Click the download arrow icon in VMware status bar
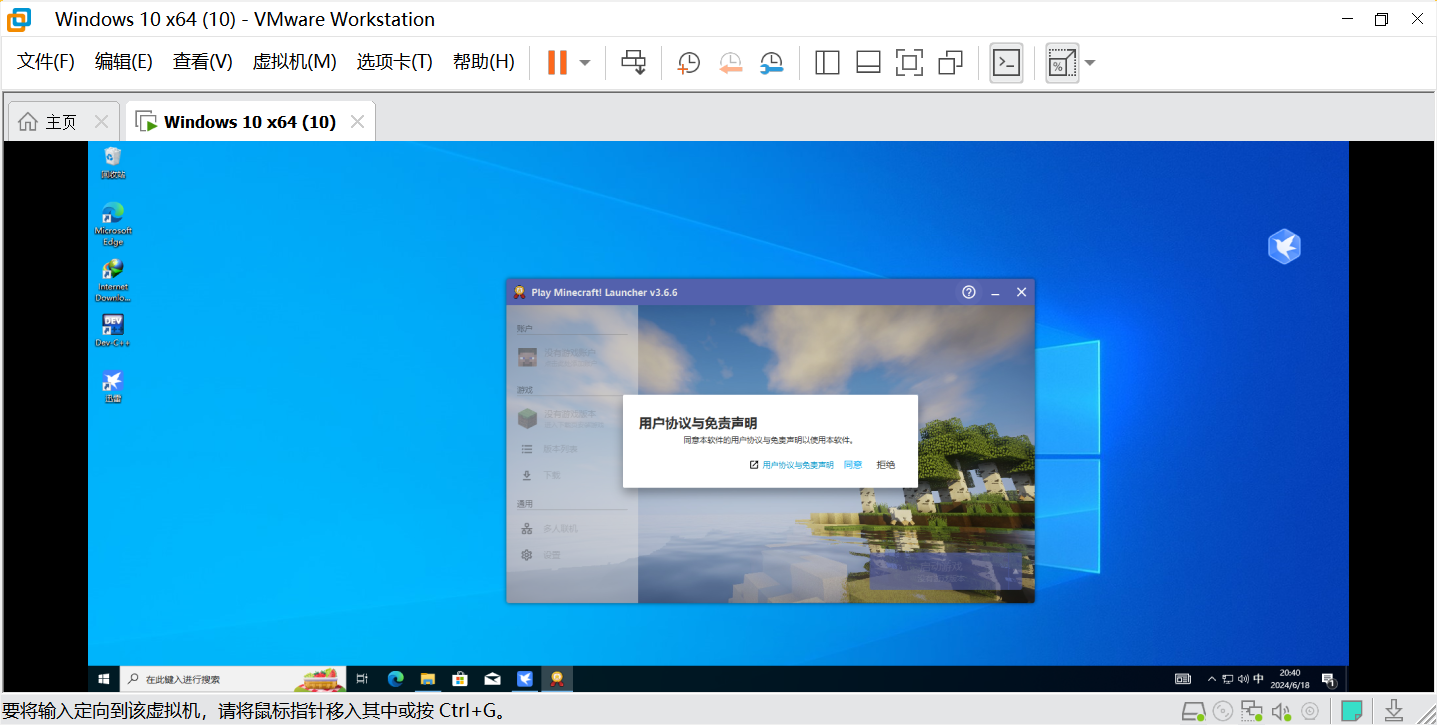1437x725 pixels. [x=1394, y=711]
